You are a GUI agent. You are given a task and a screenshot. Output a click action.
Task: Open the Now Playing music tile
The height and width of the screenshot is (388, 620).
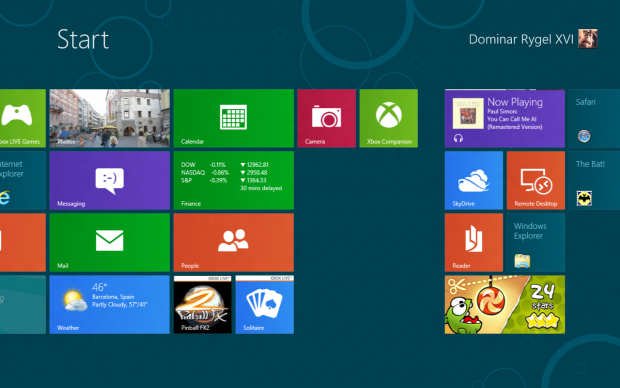click(x=505, y=118)
